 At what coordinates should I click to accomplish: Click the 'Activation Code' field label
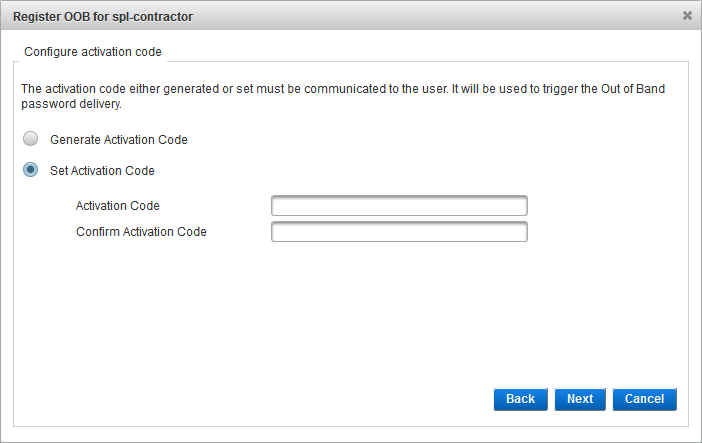point(118,206)
